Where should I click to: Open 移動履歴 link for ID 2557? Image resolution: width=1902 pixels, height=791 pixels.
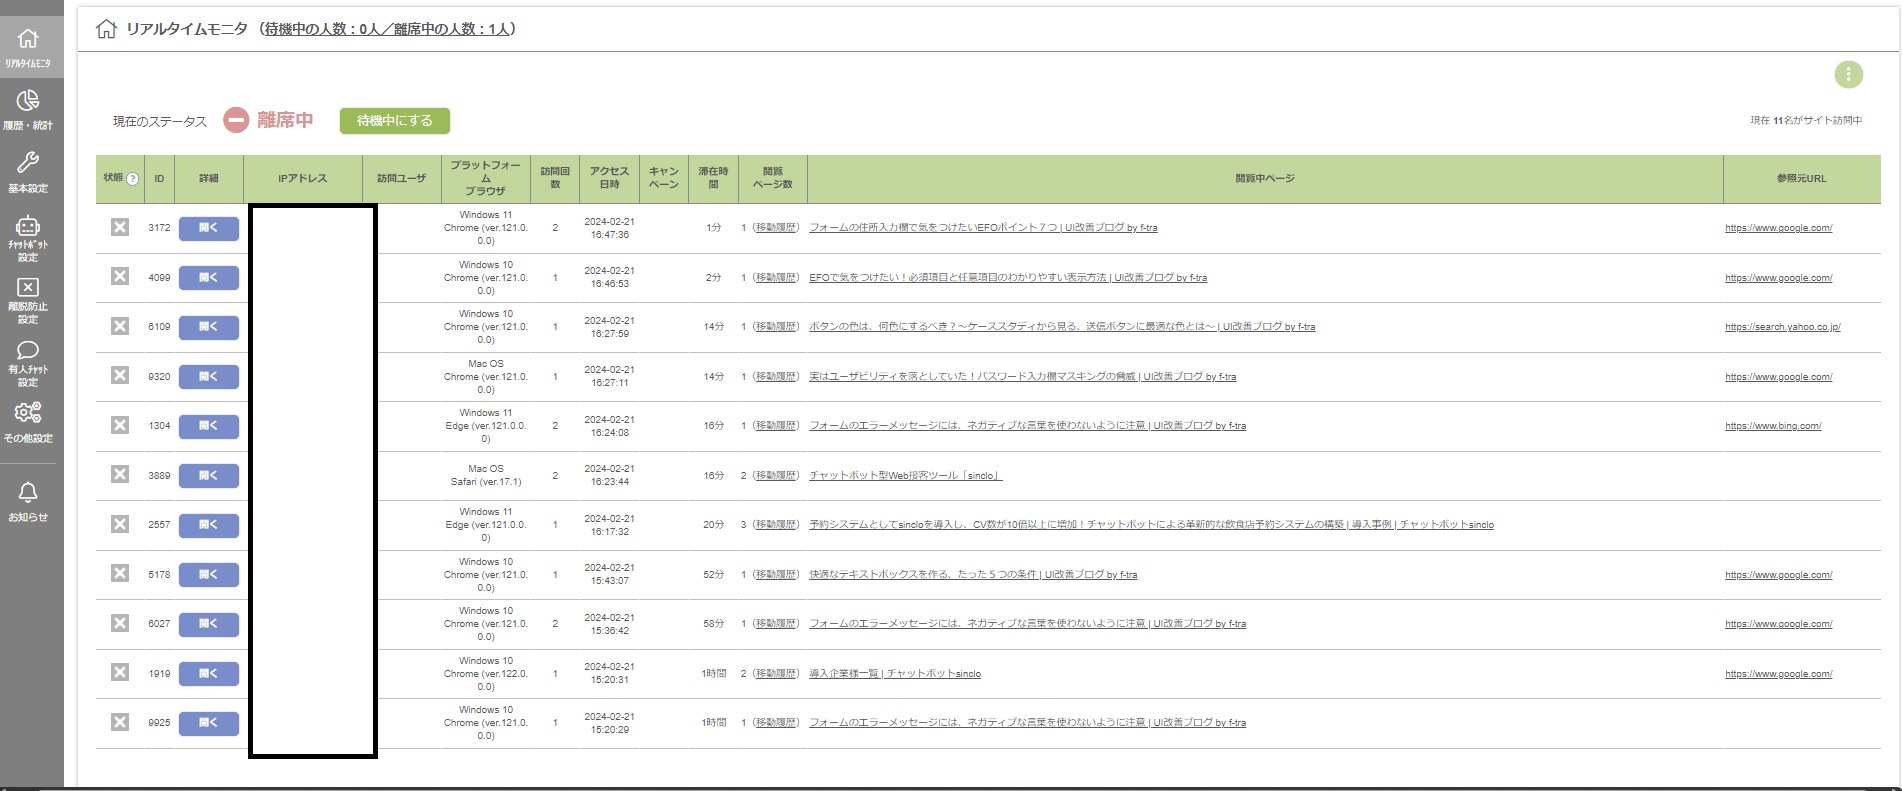(x=776, y=525)
